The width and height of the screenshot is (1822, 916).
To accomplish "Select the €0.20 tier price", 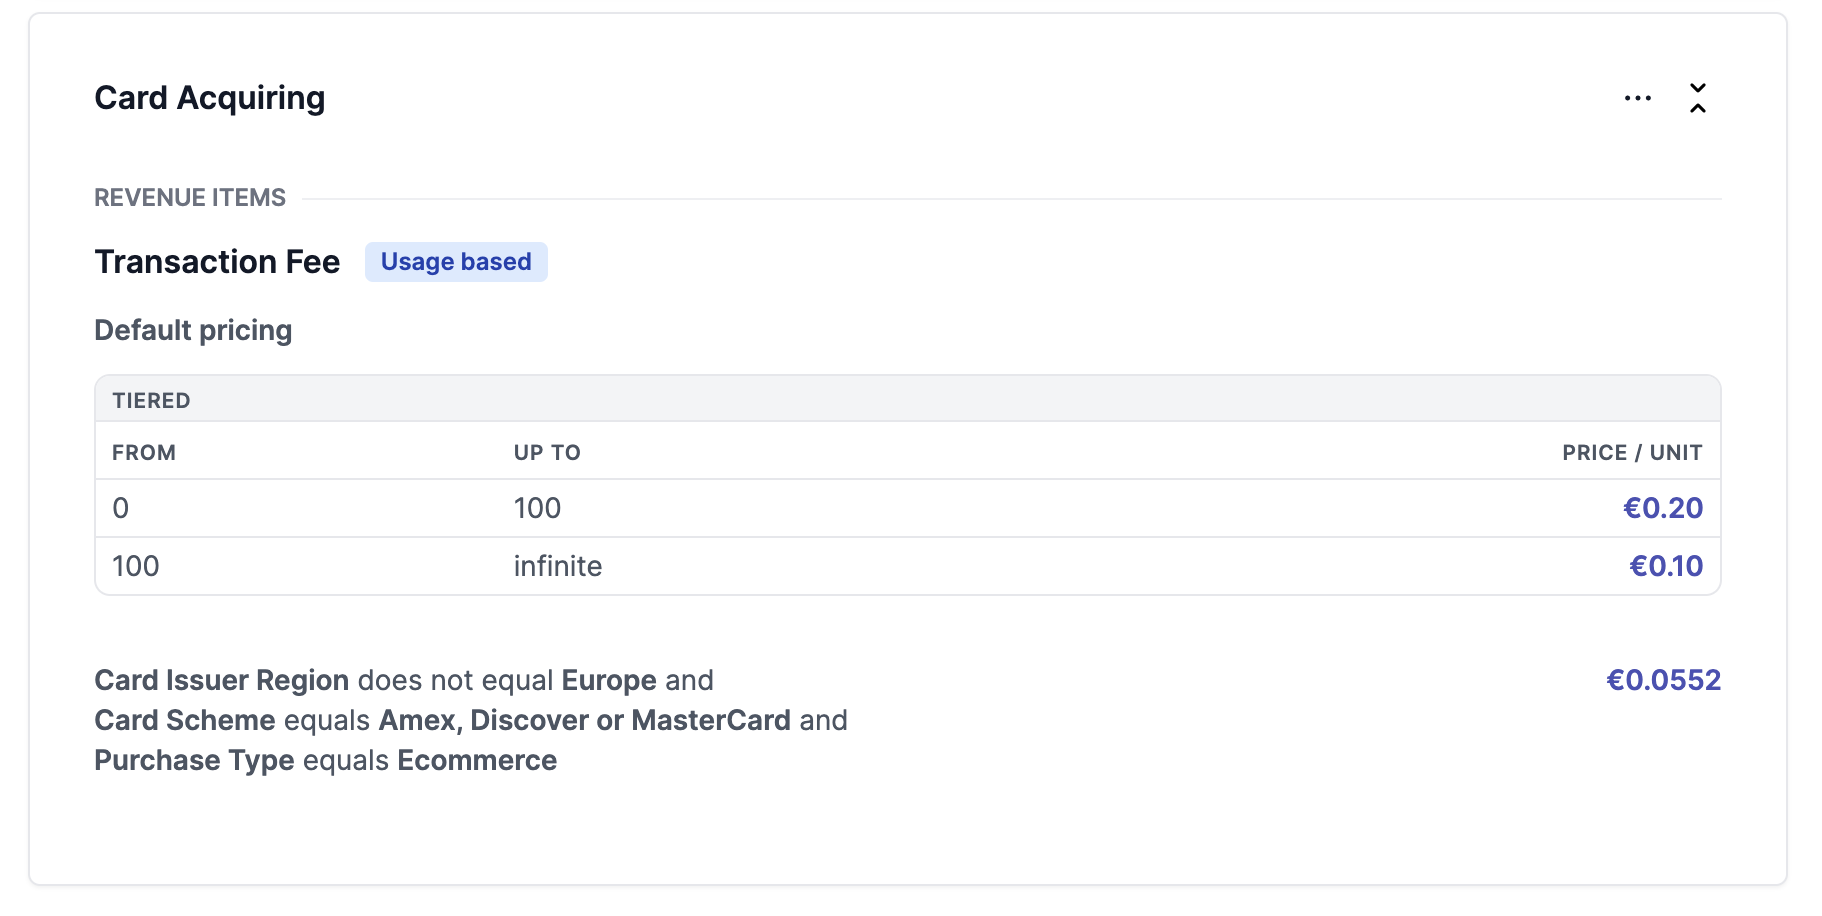I will (1662, 508).
